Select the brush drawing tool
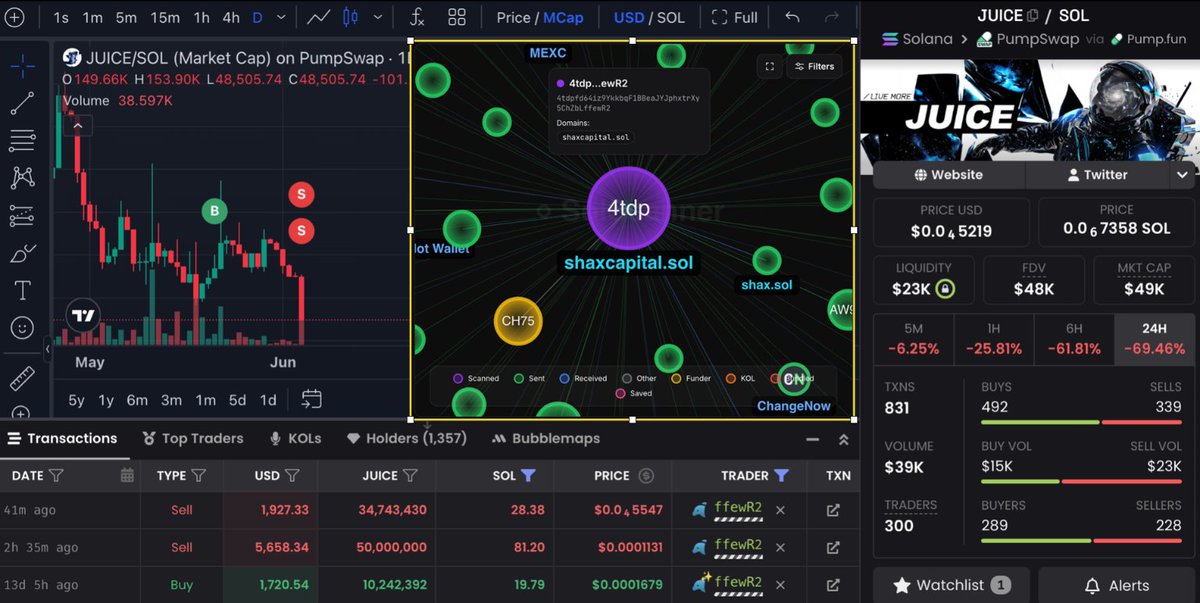This screenshot has width=1200, height=603. click(22, 253)
